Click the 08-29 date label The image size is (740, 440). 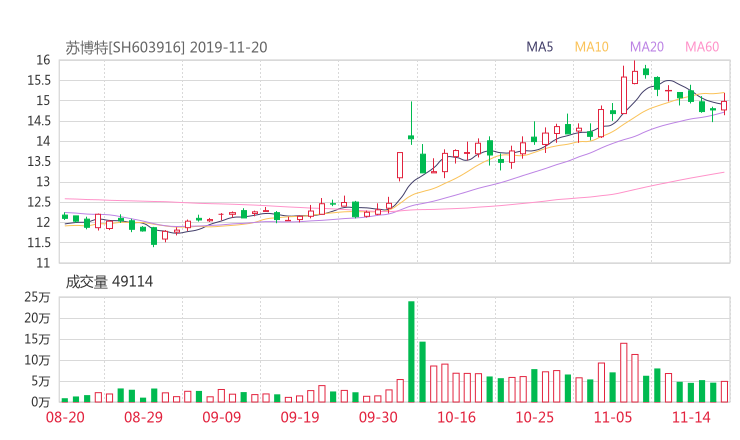[143, 417]
